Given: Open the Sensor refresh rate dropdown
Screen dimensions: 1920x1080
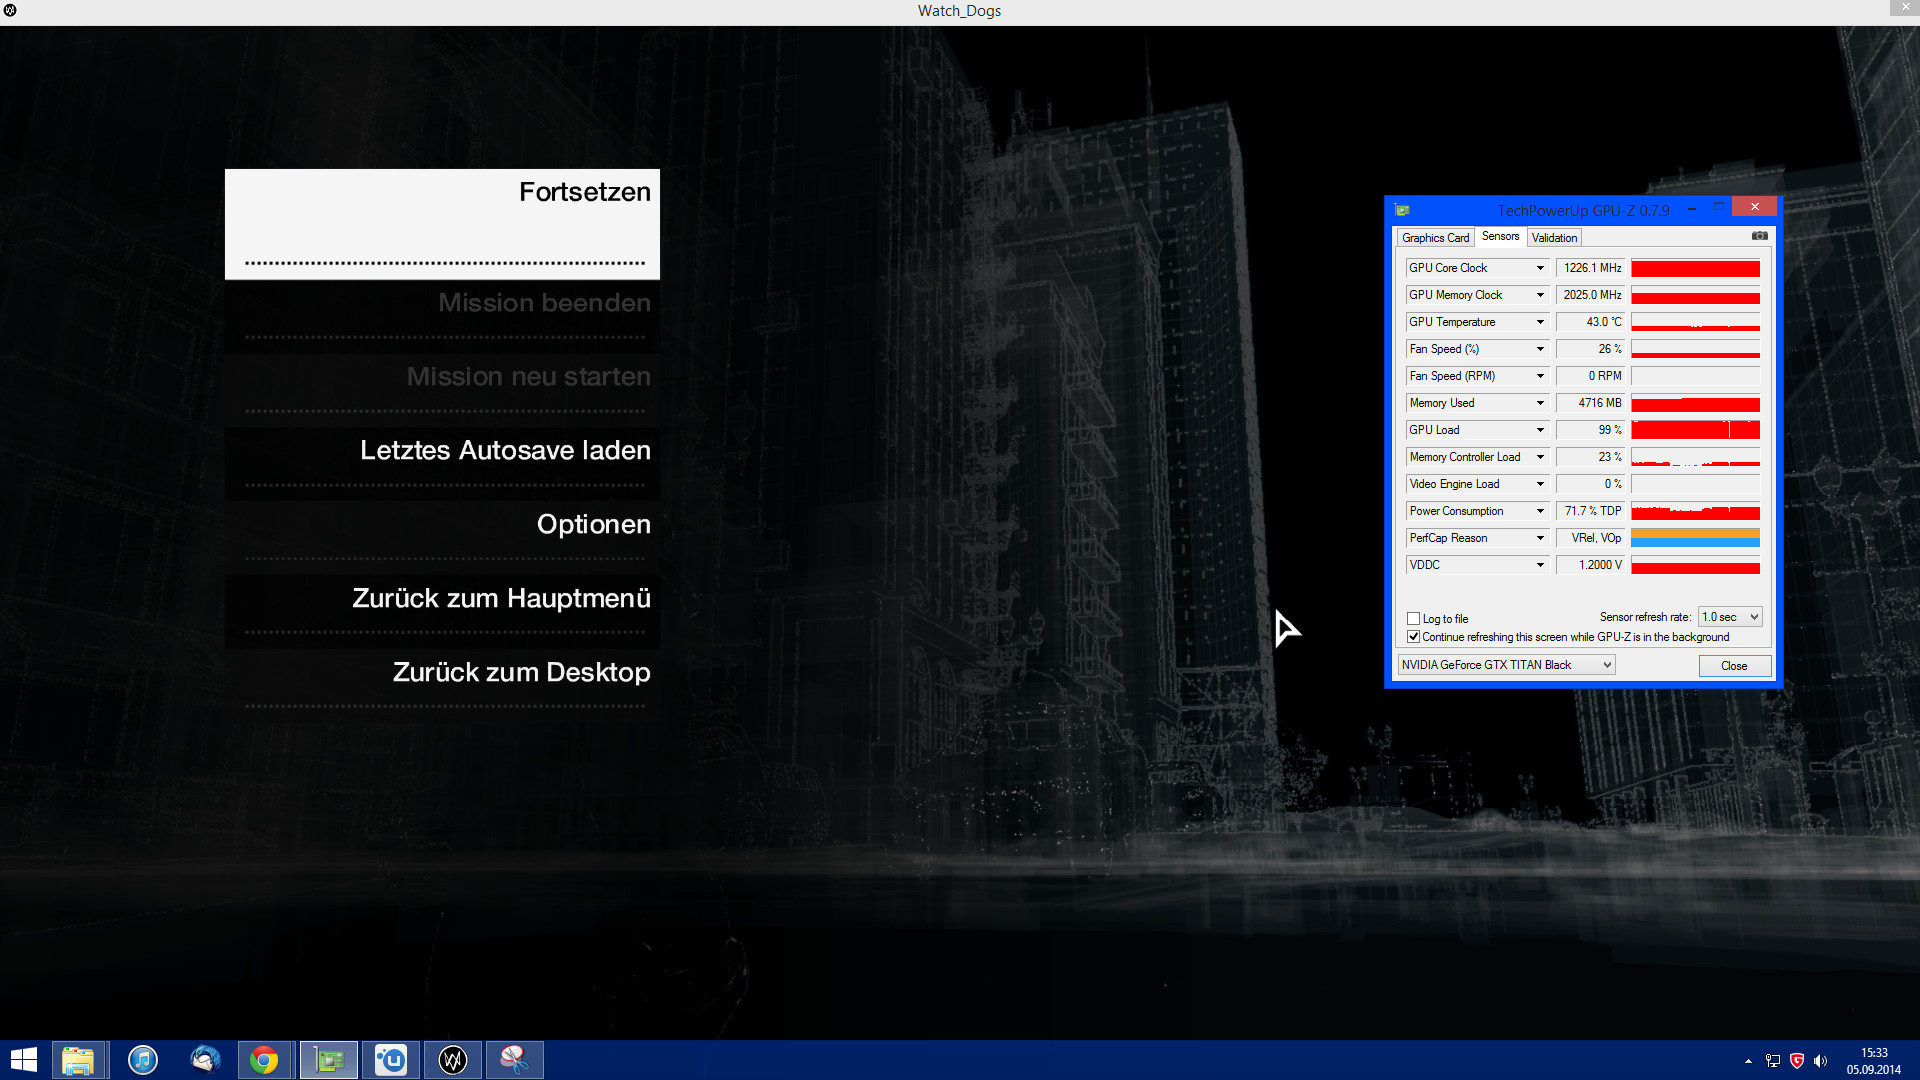Looking at the screenshot, I should tap(1731, 617).
